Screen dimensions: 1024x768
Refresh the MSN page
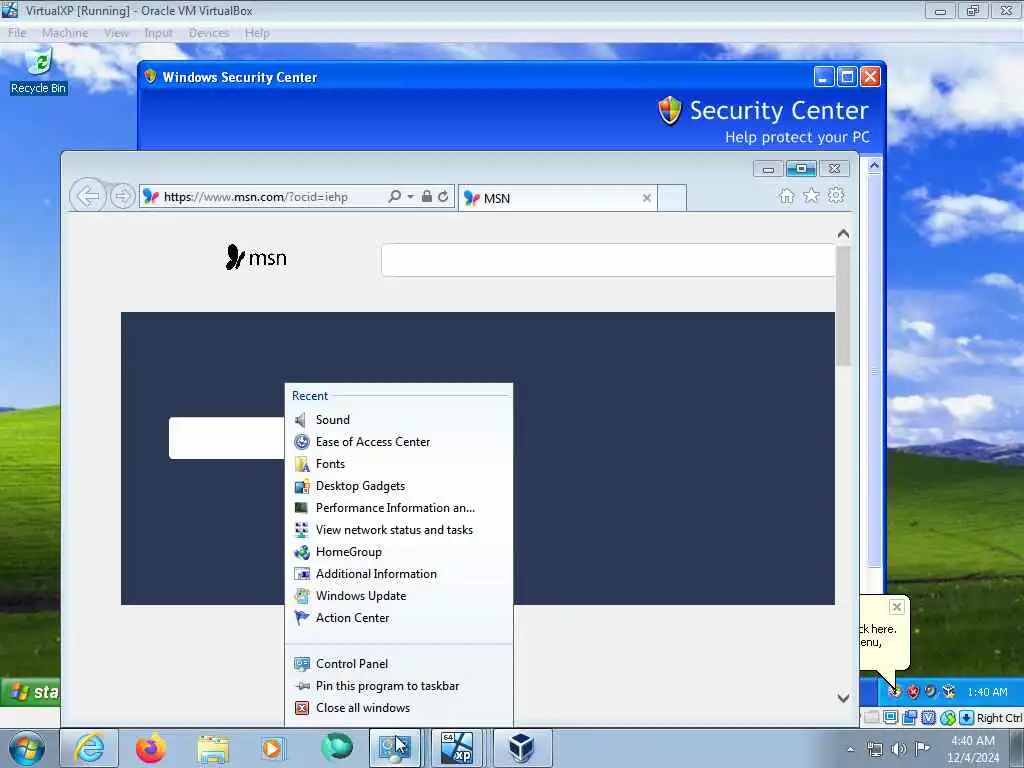coord(443,196)
